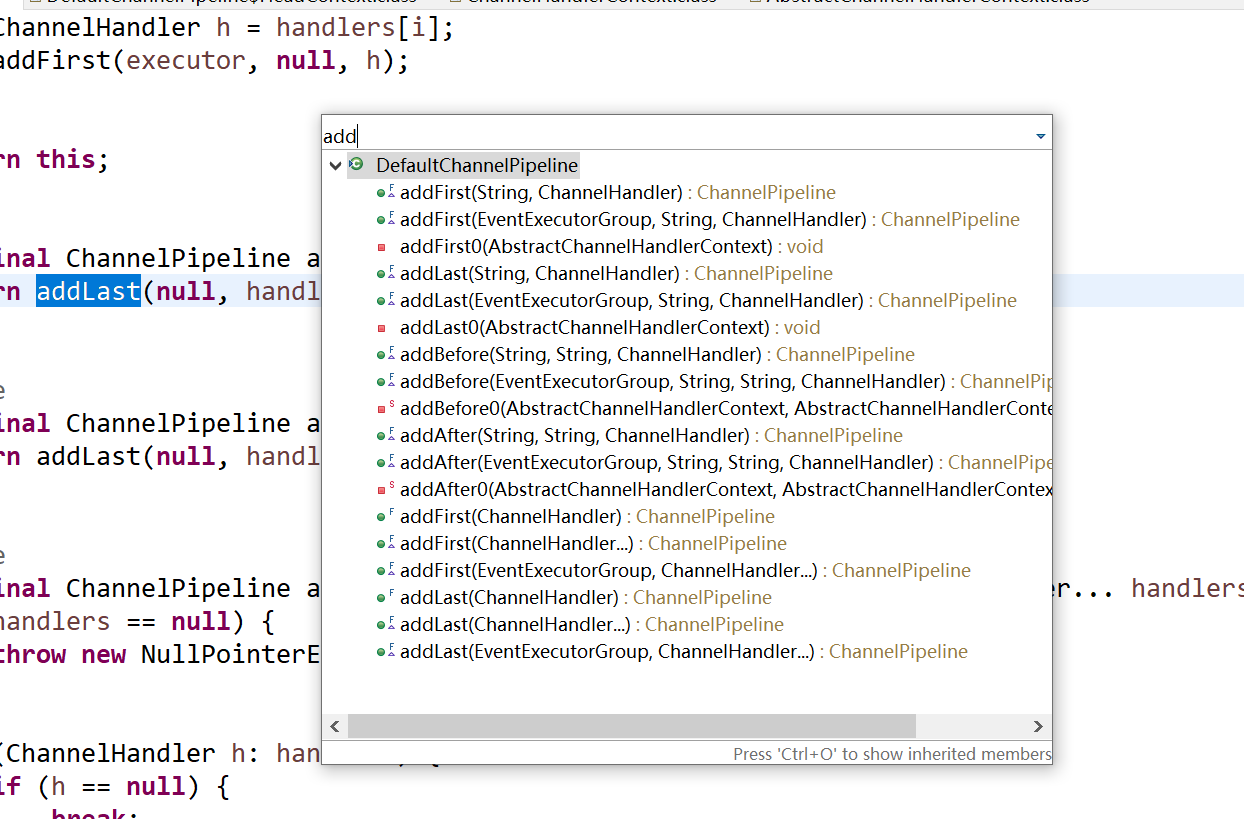Click red static icon of addBefore0

pos(385,408)
